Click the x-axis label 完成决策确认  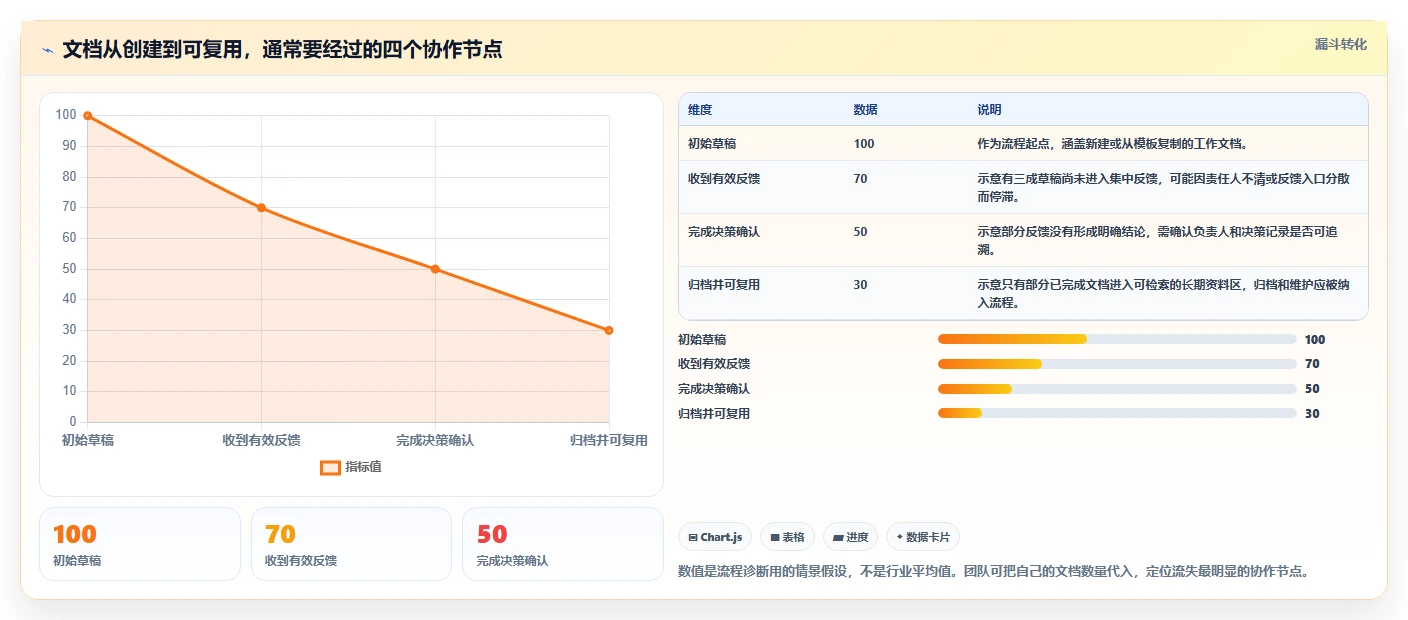[x=435, y=440]
